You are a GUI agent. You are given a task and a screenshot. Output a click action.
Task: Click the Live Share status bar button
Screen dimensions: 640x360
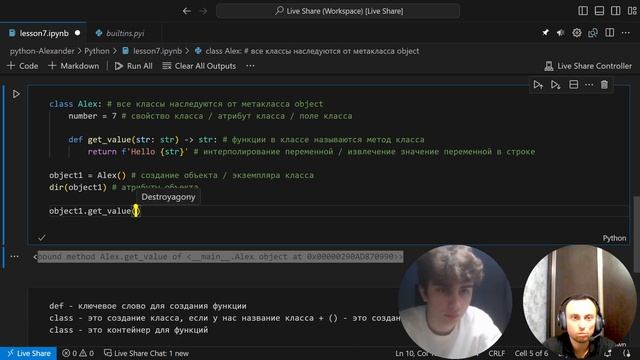pos(28,353)
